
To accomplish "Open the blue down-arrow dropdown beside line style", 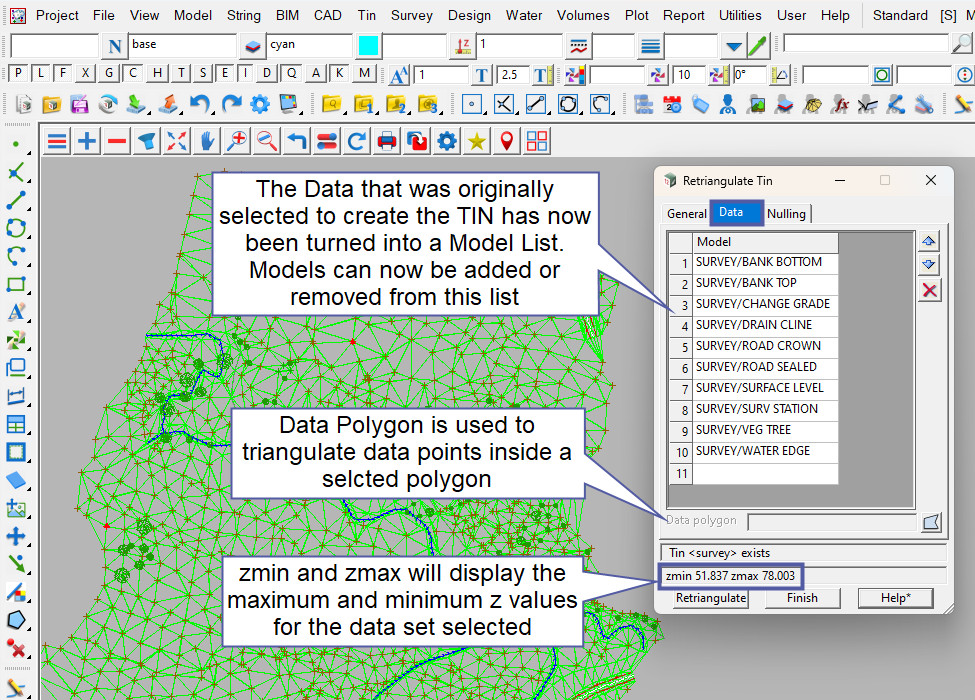I will 733,46.
